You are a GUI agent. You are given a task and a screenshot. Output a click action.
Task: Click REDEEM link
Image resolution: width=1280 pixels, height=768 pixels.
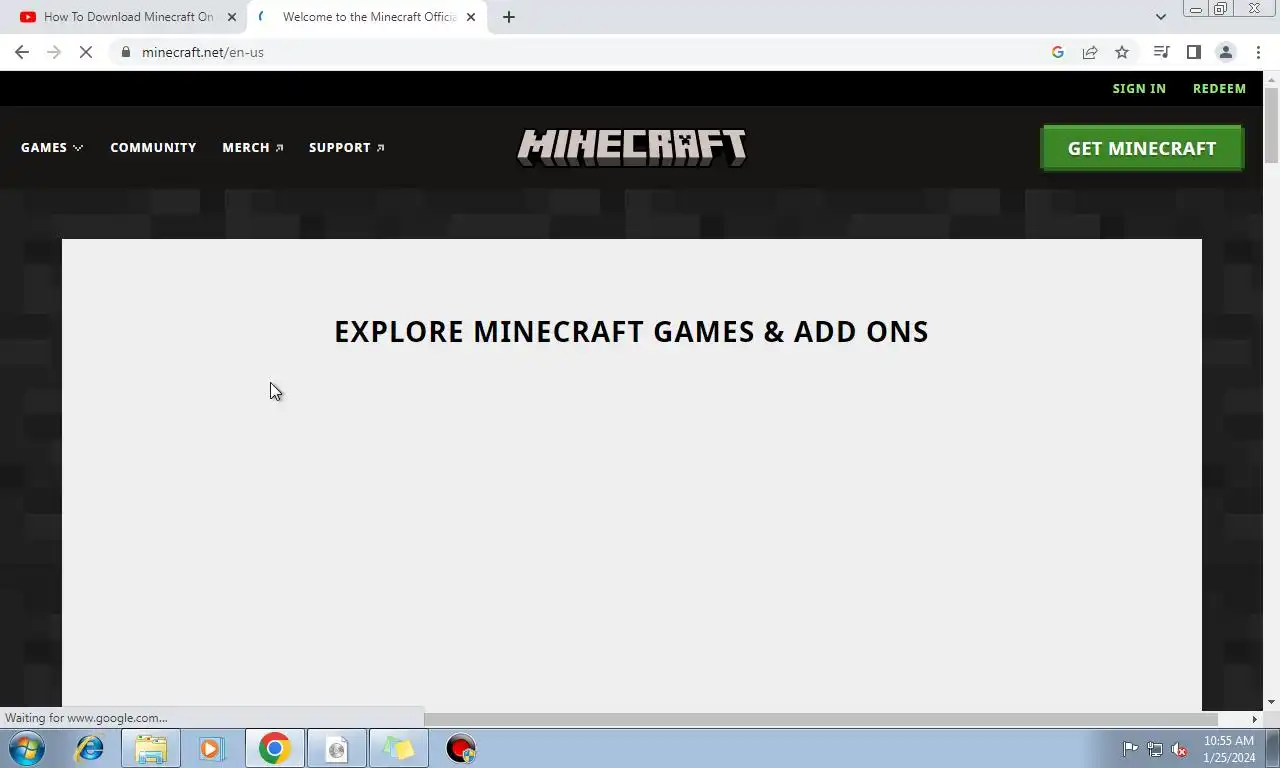coord(1219,88)
